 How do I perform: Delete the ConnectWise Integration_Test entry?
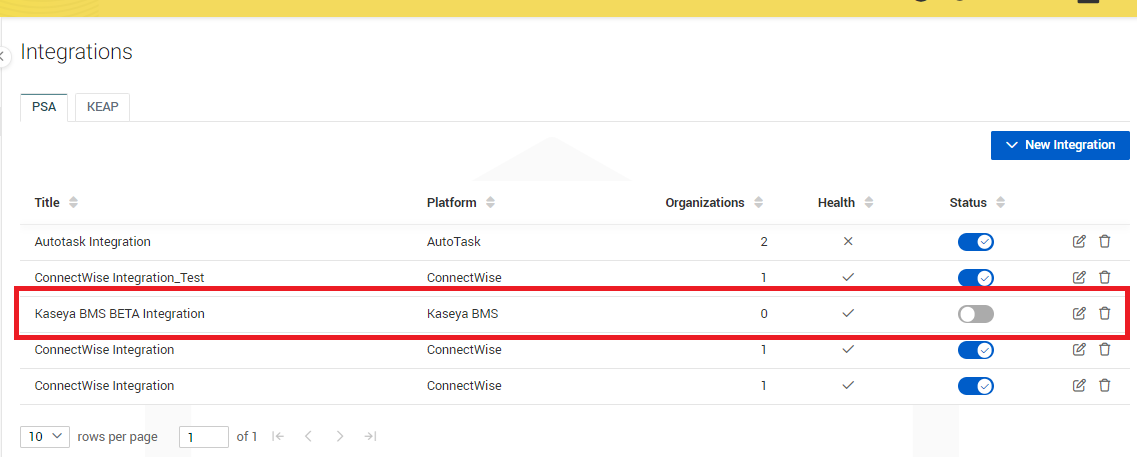coord(1105,277)
